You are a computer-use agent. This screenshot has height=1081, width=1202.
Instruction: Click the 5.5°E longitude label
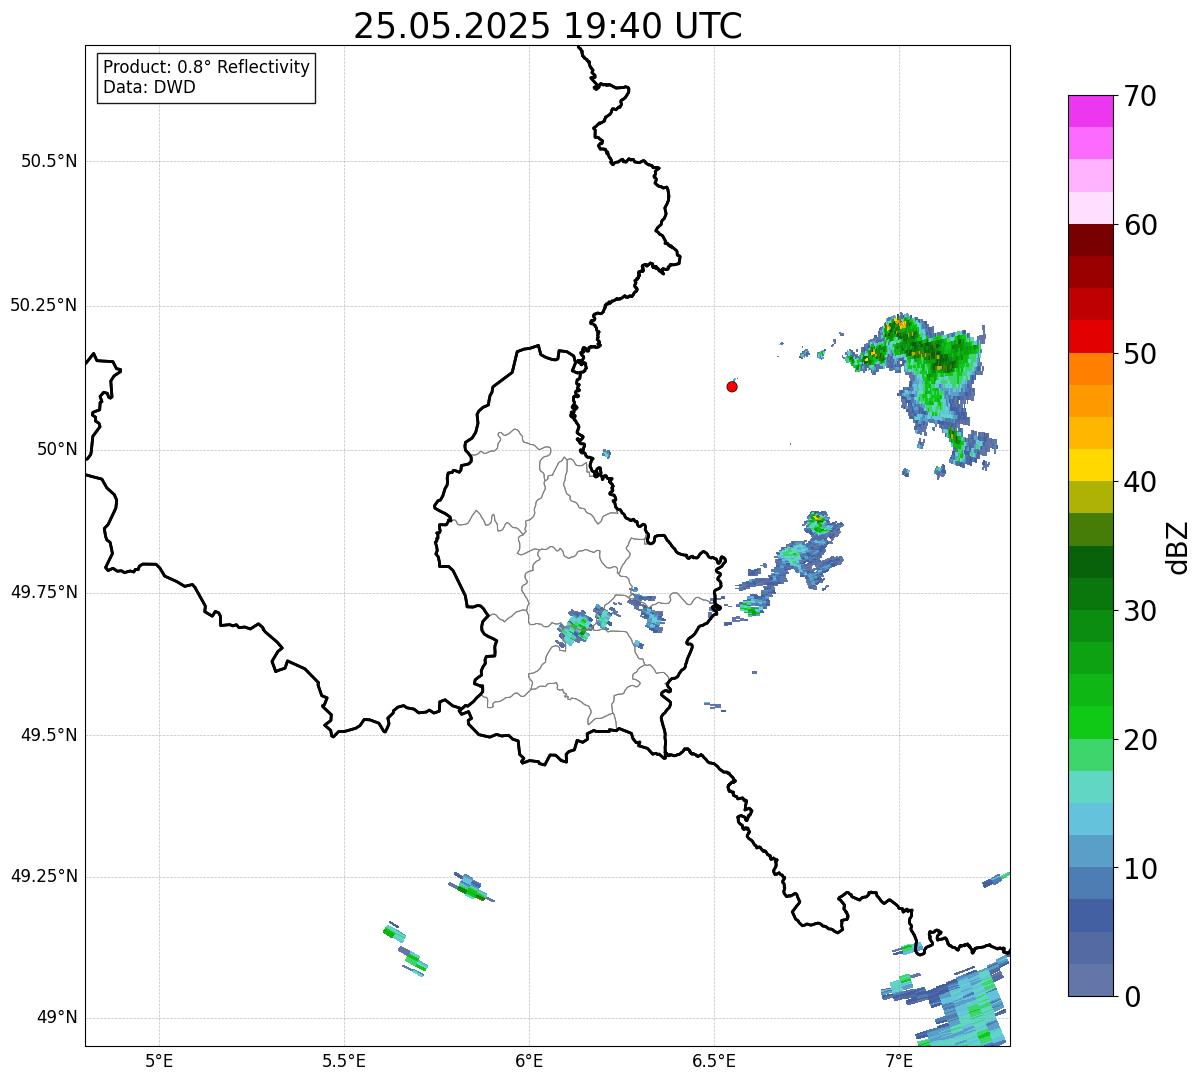pyautogui.click(x=344, y=1060)
